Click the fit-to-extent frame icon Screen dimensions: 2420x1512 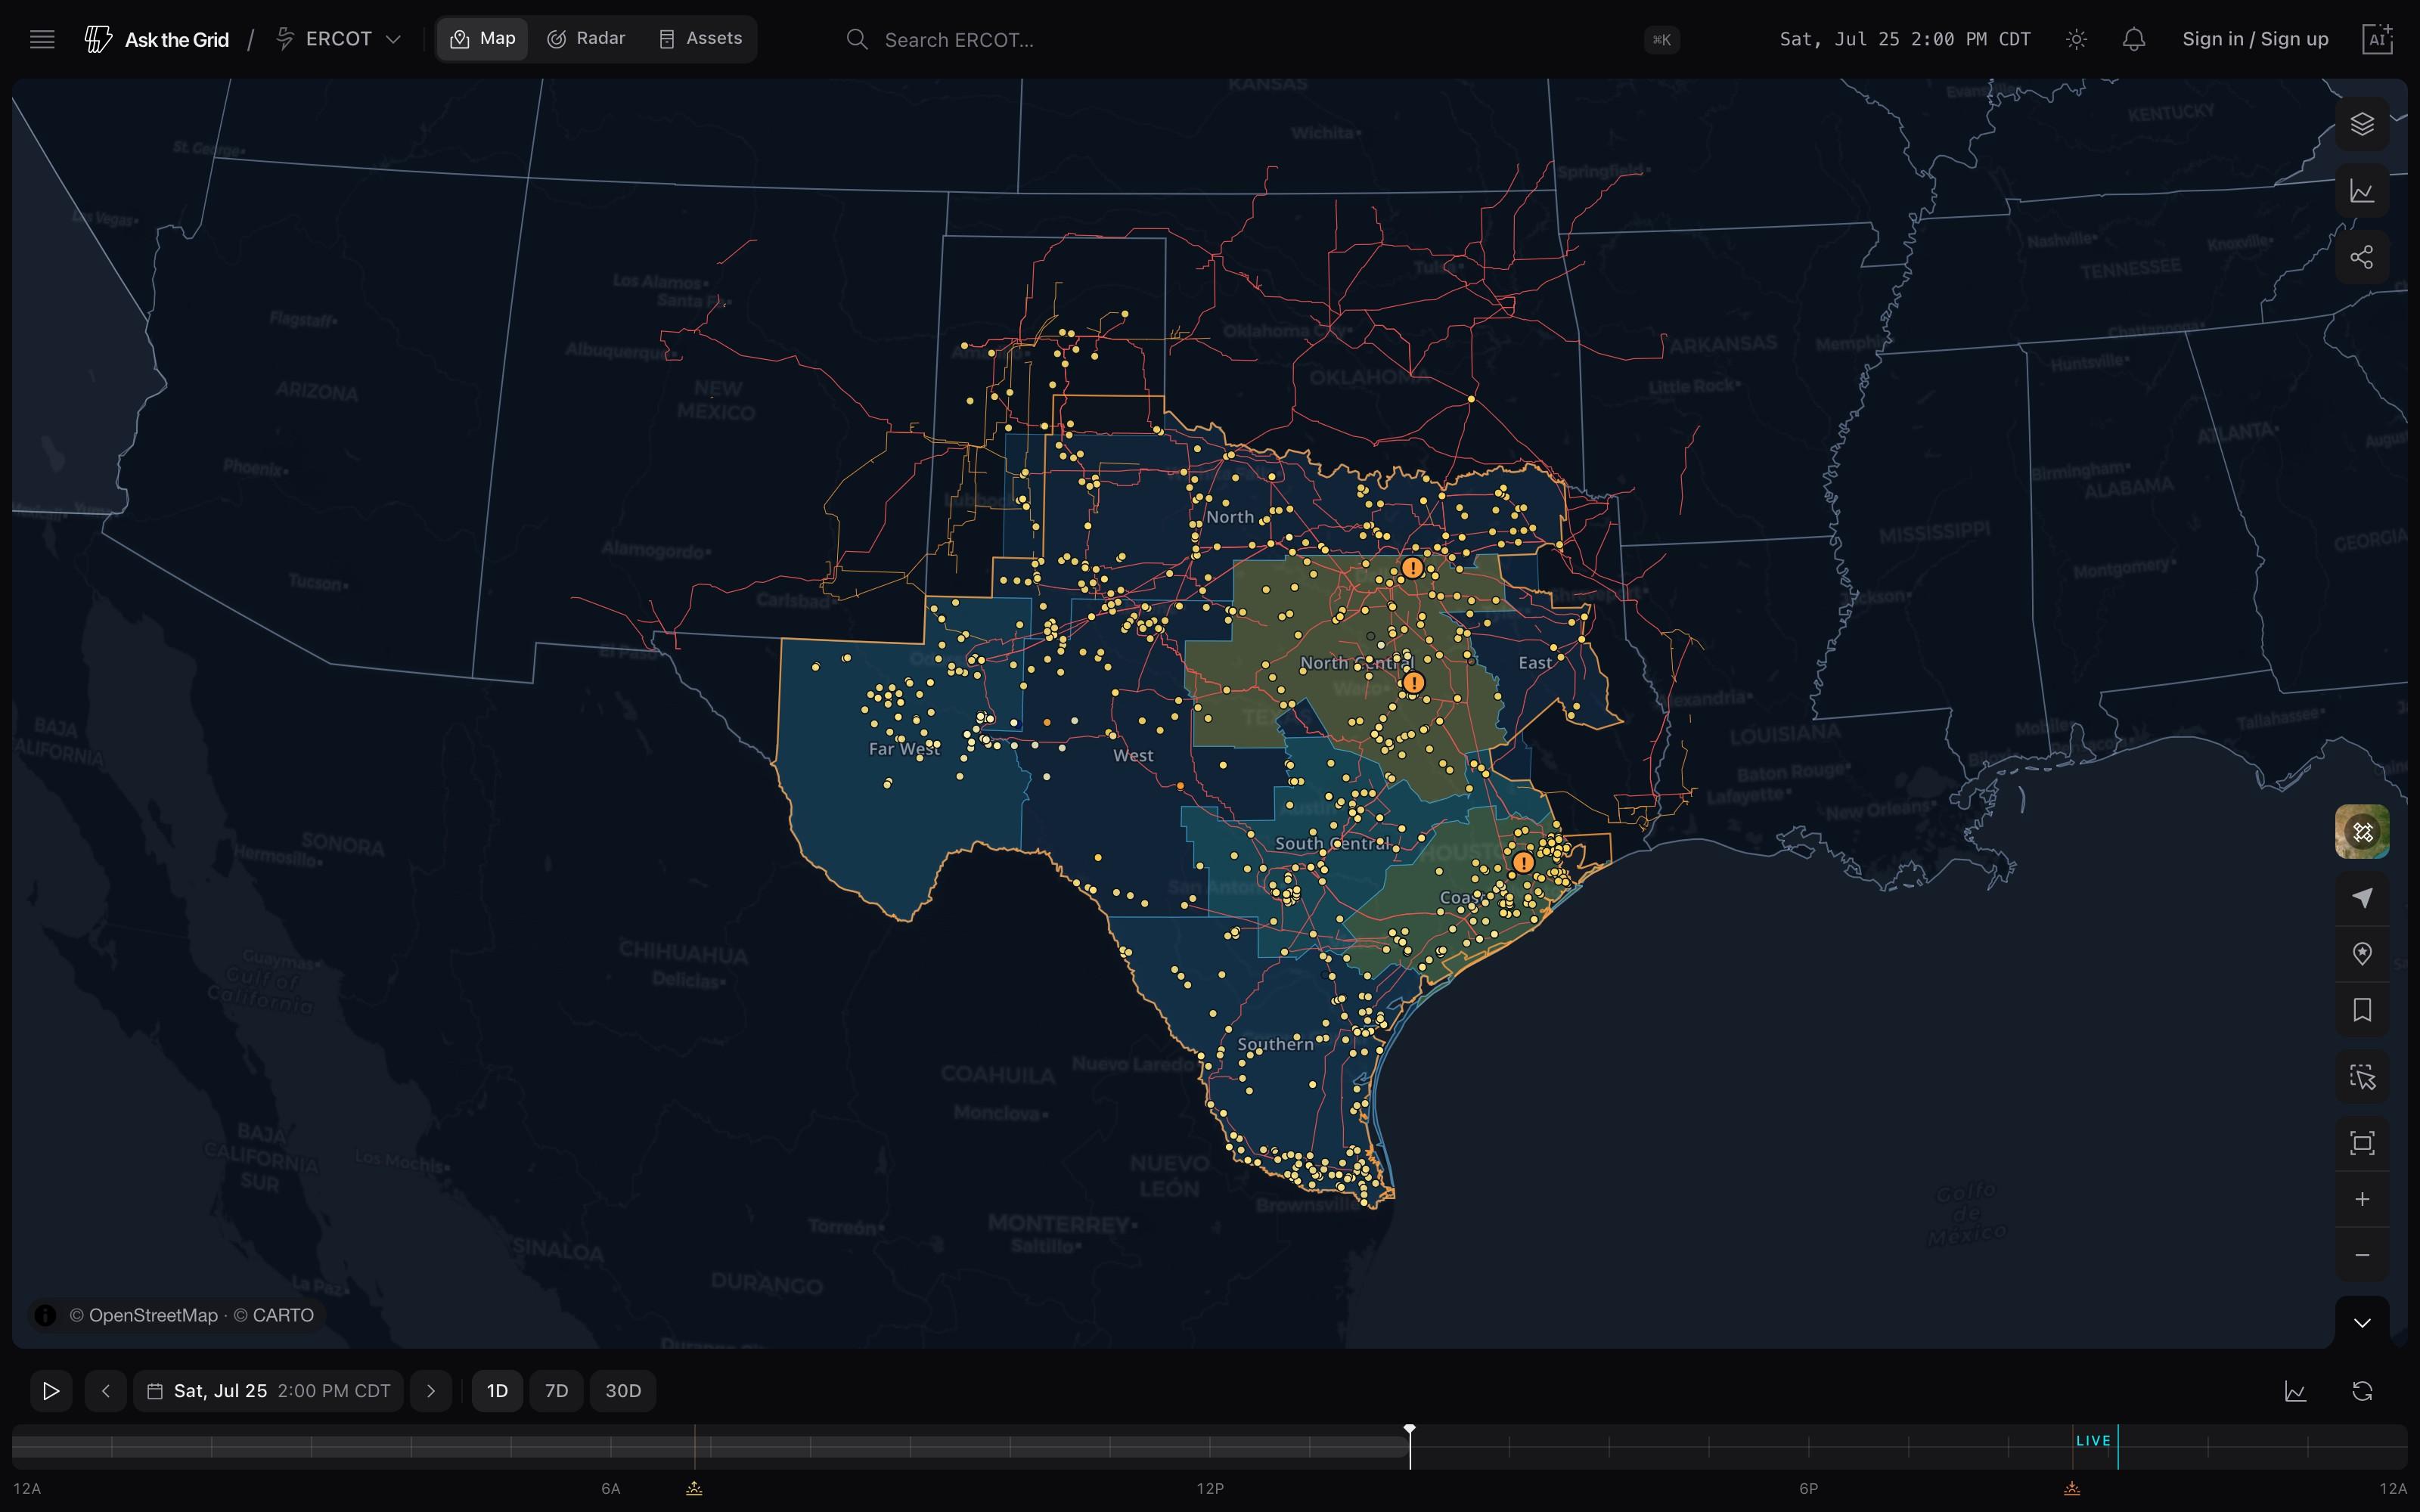(2362, 1143)
